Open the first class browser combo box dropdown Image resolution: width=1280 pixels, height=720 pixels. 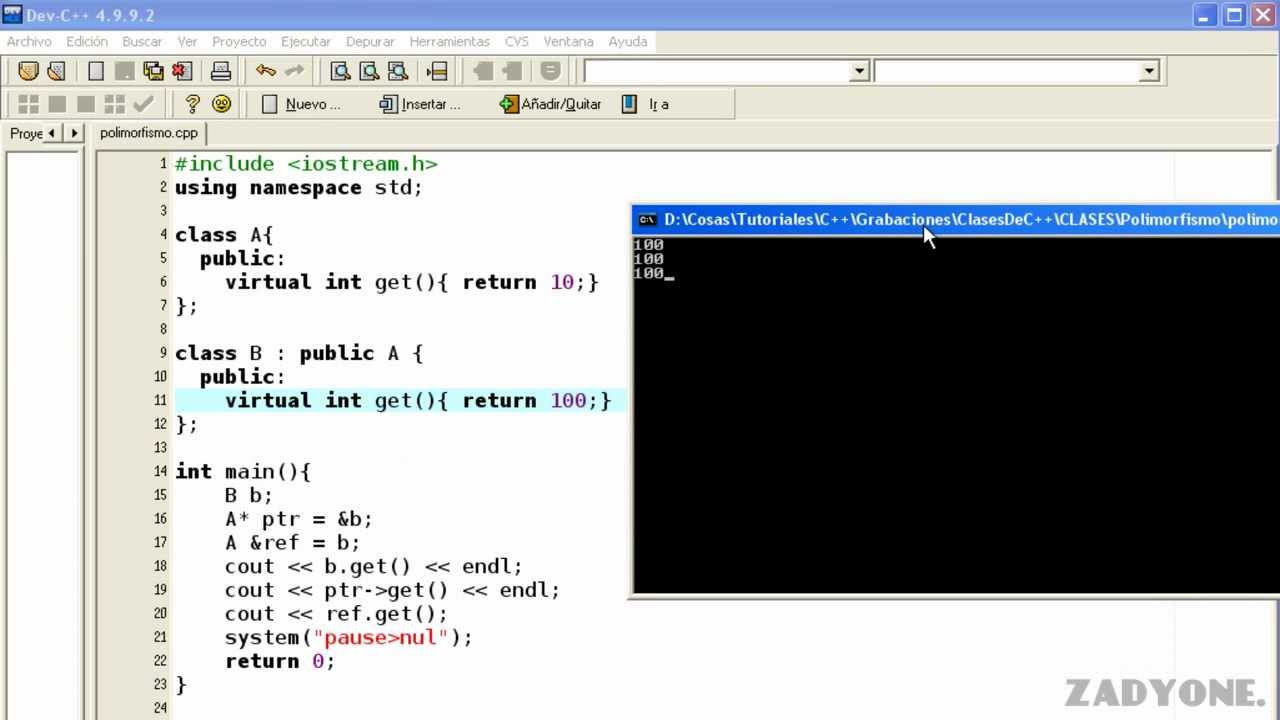click(859, 71)
